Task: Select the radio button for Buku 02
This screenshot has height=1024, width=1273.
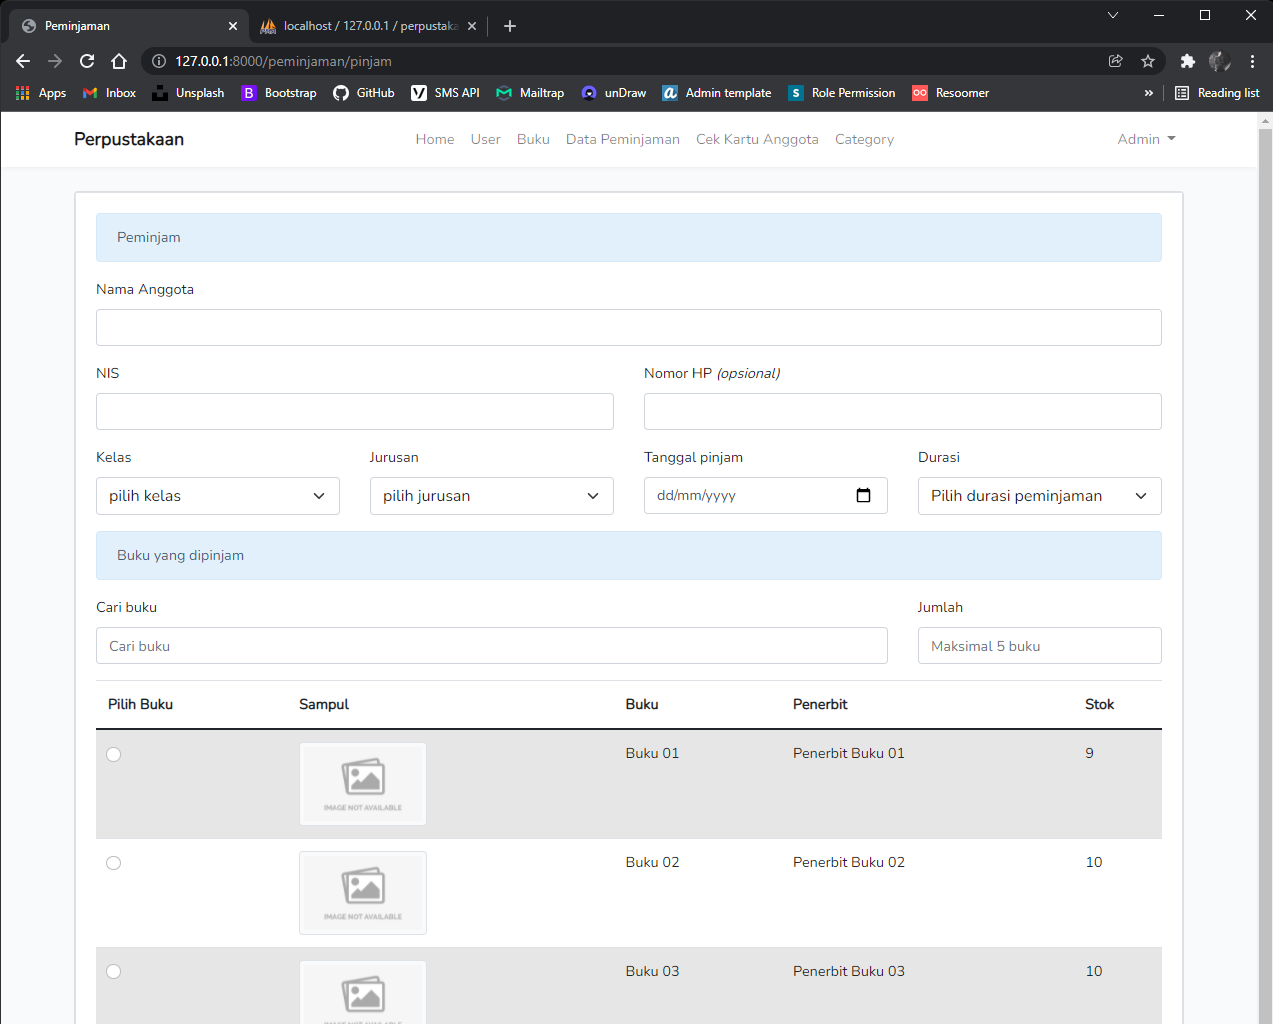Action: (113, 862)
